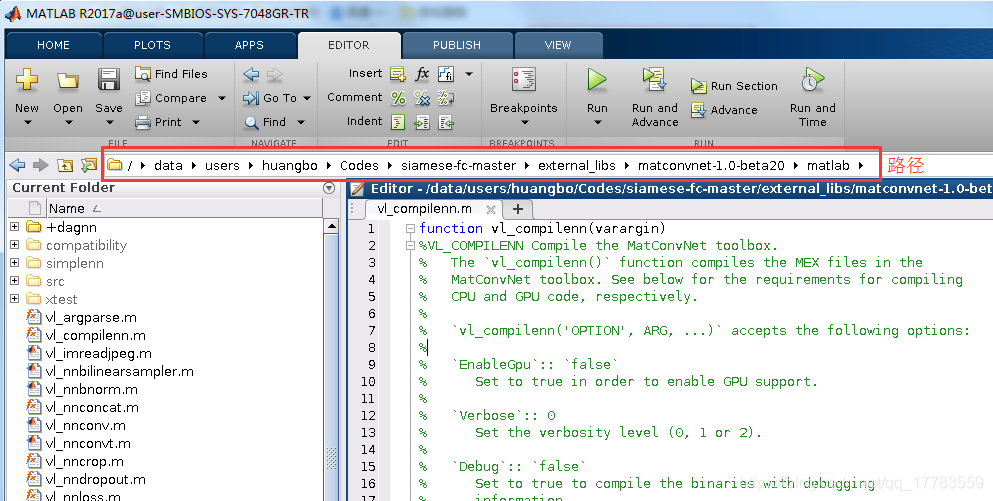
Task: Click the Run Section button
Action: (734, 86)
